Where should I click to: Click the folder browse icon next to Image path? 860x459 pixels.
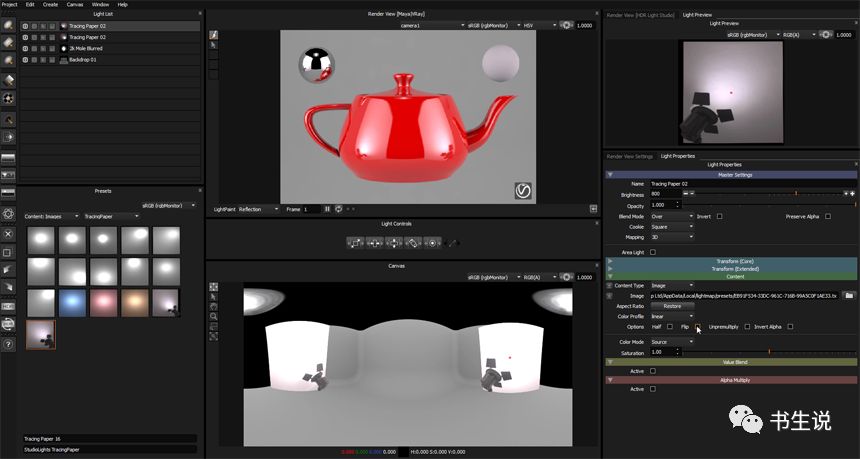tap(849, 296)
